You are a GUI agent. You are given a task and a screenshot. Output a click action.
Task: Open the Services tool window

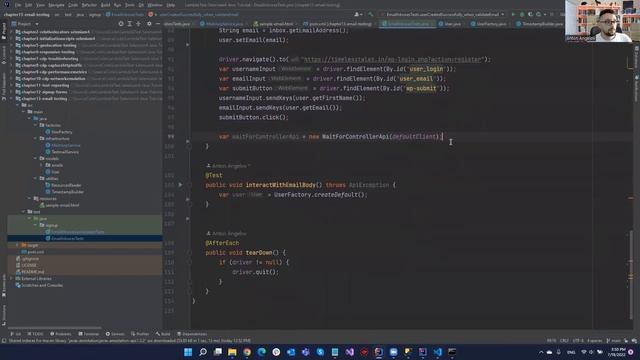115,334
